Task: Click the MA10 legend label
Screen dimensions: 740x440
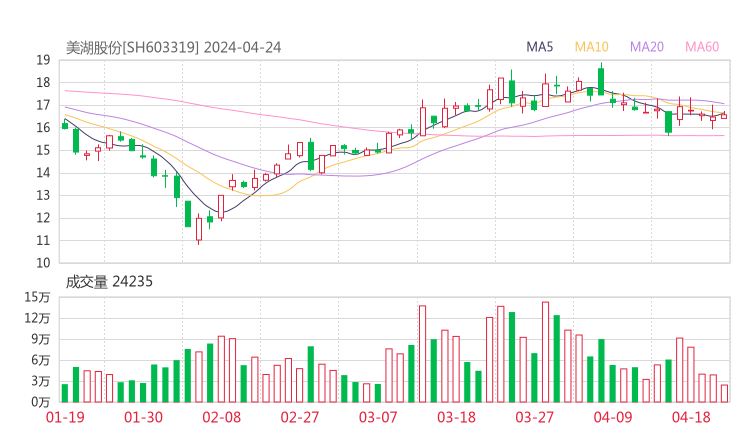Action: click(x=591, y=47)
